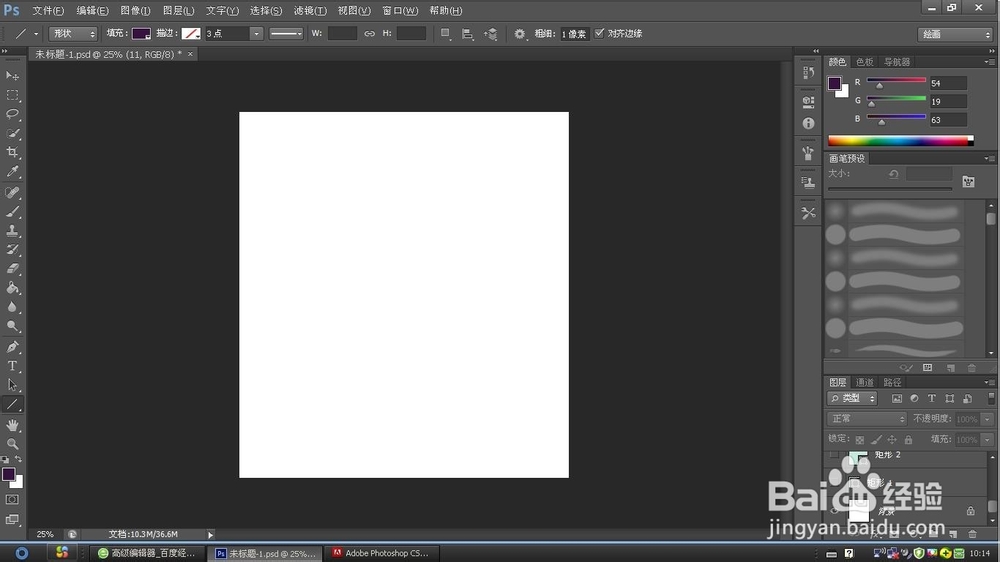
Task: Toggle lock position
Action: tap(892, 440)
